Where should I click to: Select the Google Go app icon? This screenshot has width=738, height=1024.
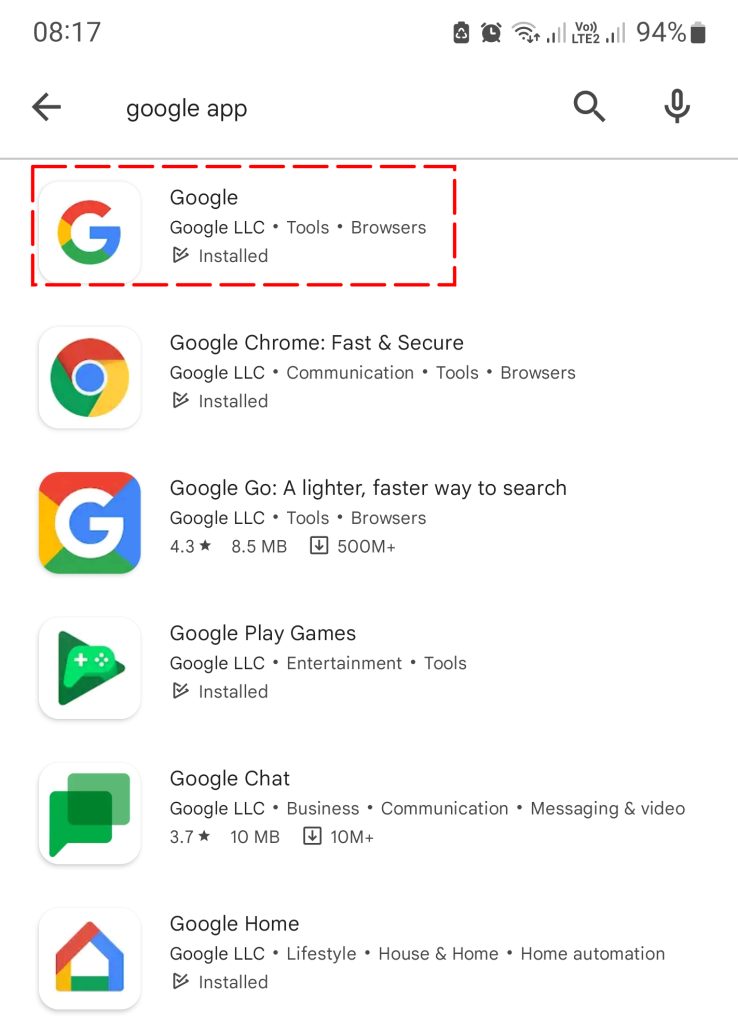pos(89,522)
